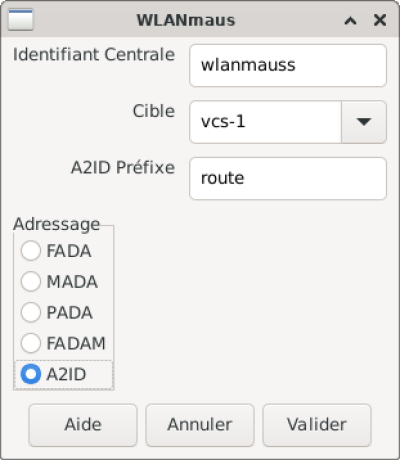The image size is (400, 460).
Task: Open help with the Aide button
Action: pyautogui.click(x=83, y=425)
